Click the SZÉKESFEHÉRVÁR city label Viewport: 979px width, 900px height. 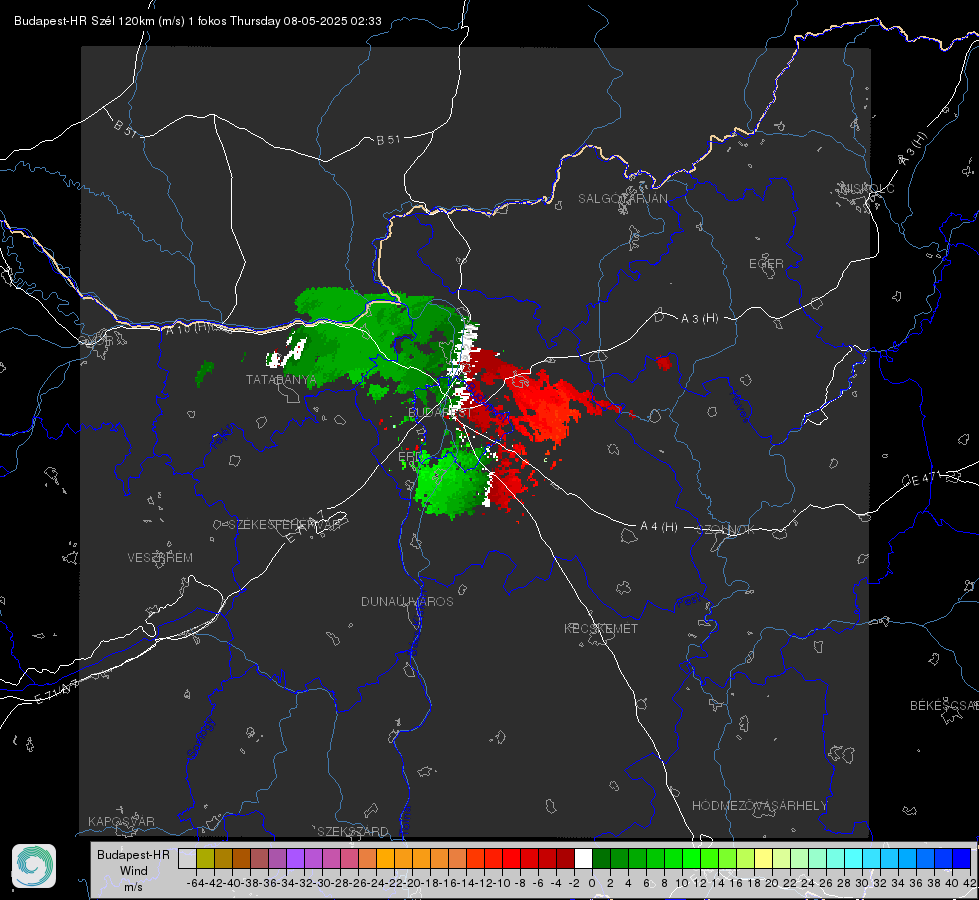pos(284,525)
